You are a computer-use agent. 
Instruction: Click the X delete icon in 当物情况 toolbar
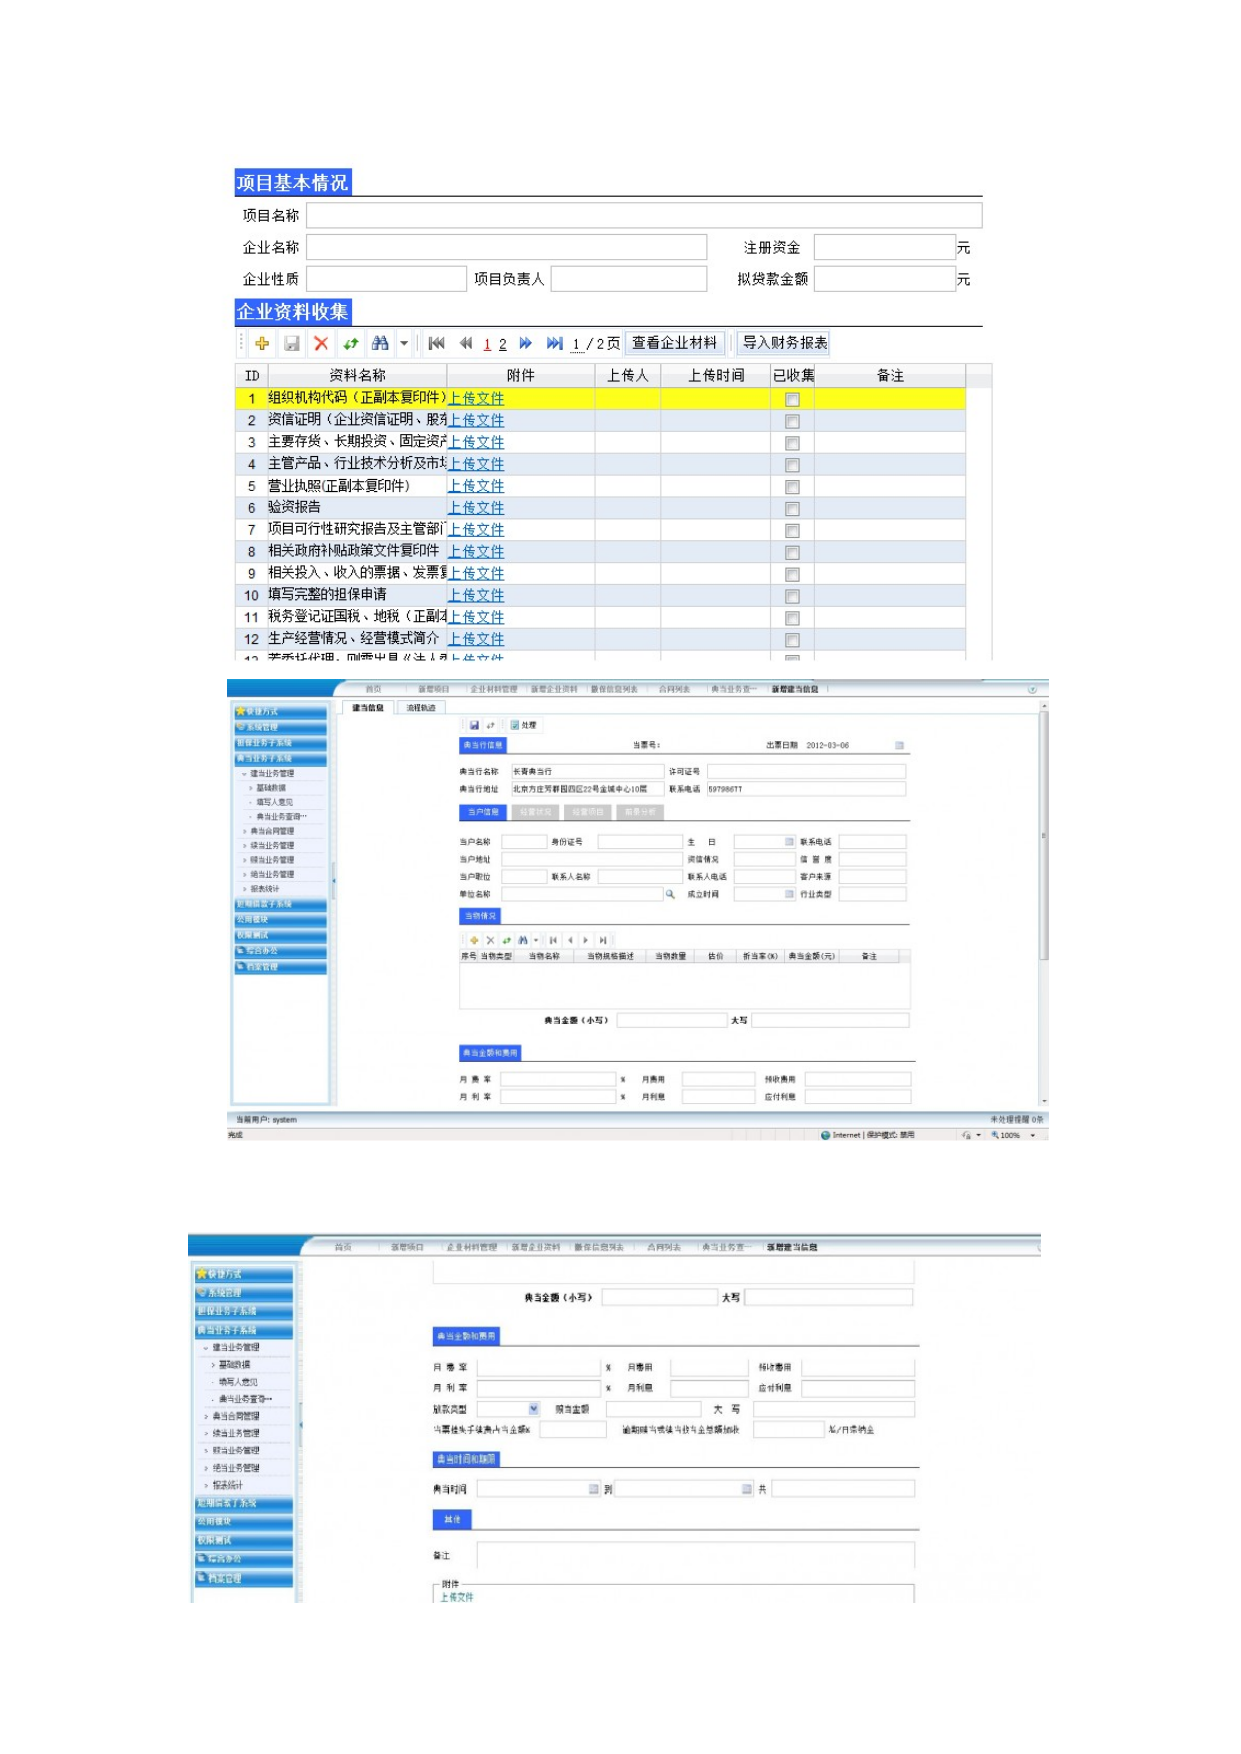pos(490,940)
